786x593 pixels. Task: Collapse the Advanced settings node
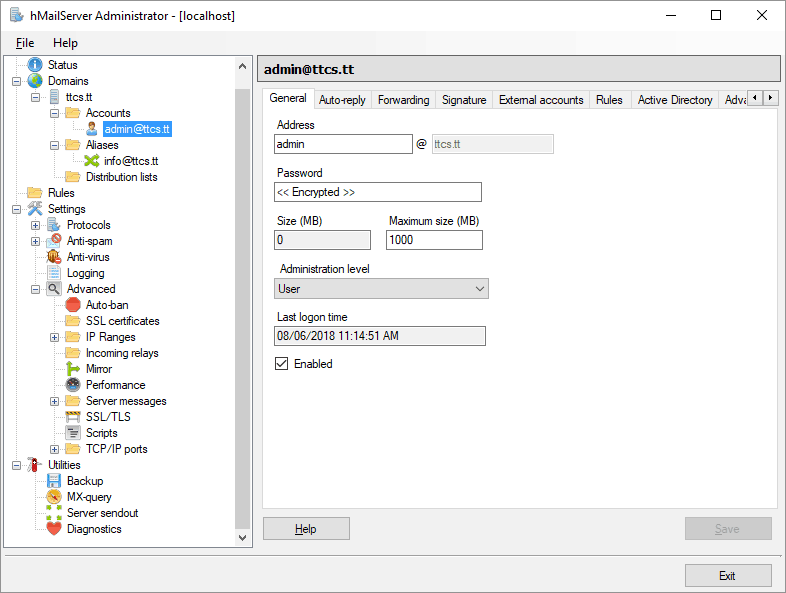click(36, 289)
